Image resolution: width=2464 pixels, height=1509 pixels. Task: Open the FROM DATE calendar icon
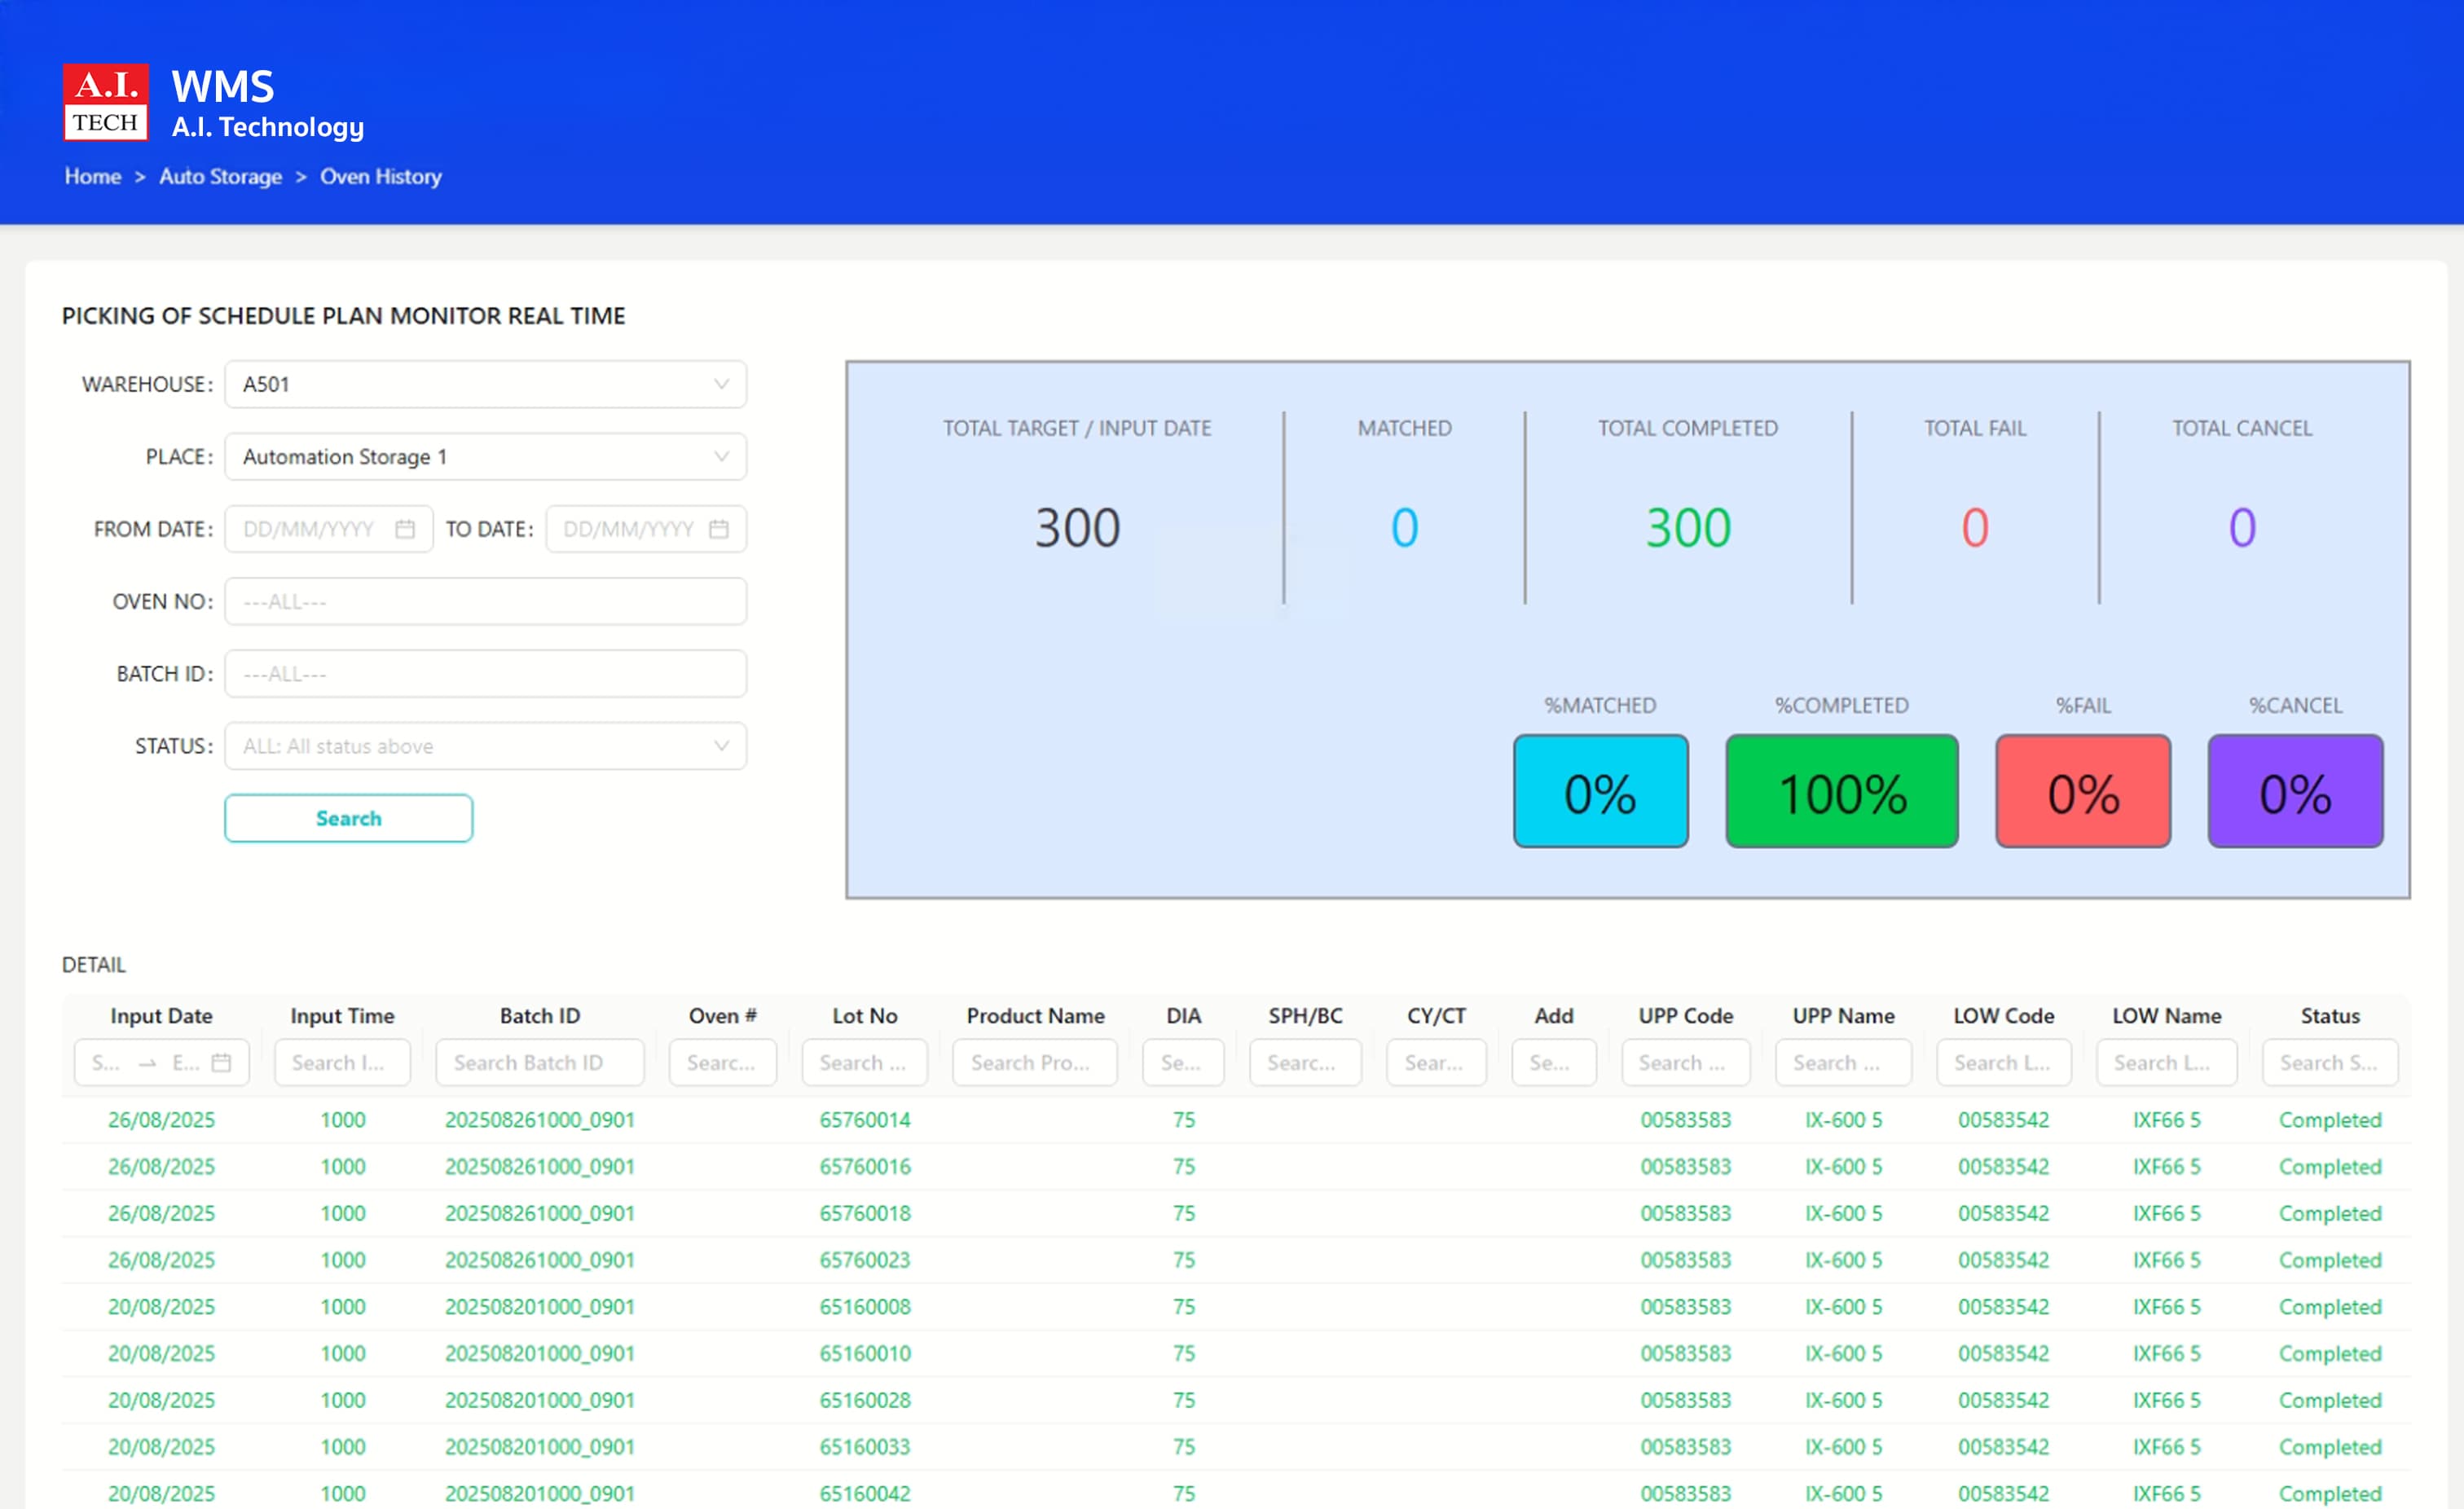coord(405,529)
